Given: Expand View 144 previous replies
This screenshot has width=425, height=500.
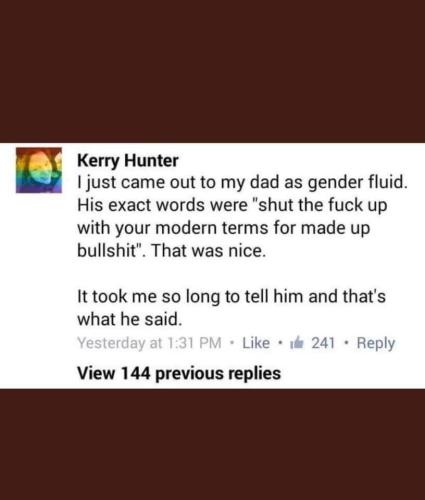Looking at the screenshot, I should (179, 373).
